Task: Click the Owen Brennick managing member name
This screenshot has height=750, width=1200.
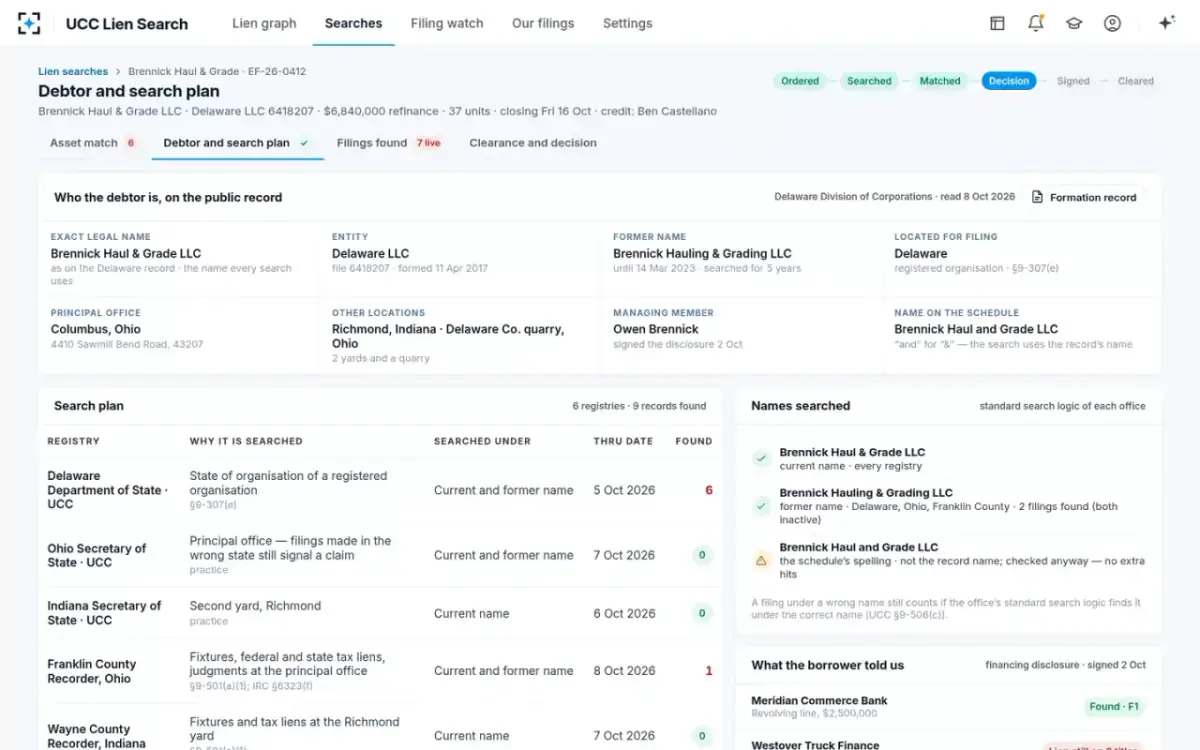Action: pyautogui.click(x=656, y=329)
